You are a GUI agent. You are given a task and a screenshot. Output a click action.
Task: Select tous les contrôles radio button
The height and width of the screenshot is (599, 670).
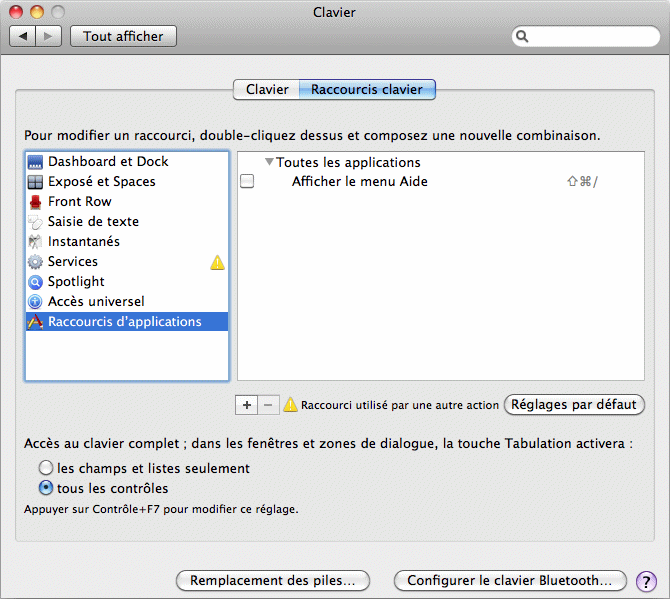pos(46,488)
